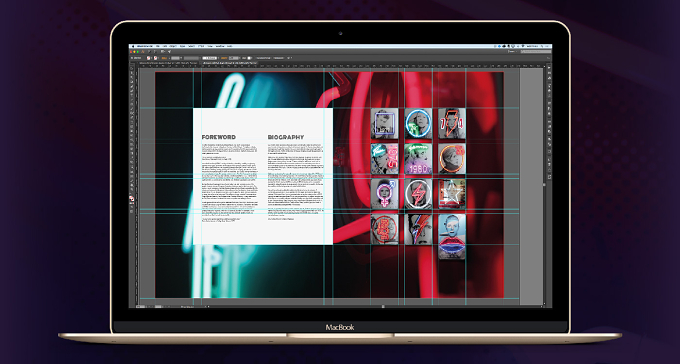This screenshot has width=680, height=364.
Task: Open the Arrange Documents icon menu
Action: (x=163, y=52)
